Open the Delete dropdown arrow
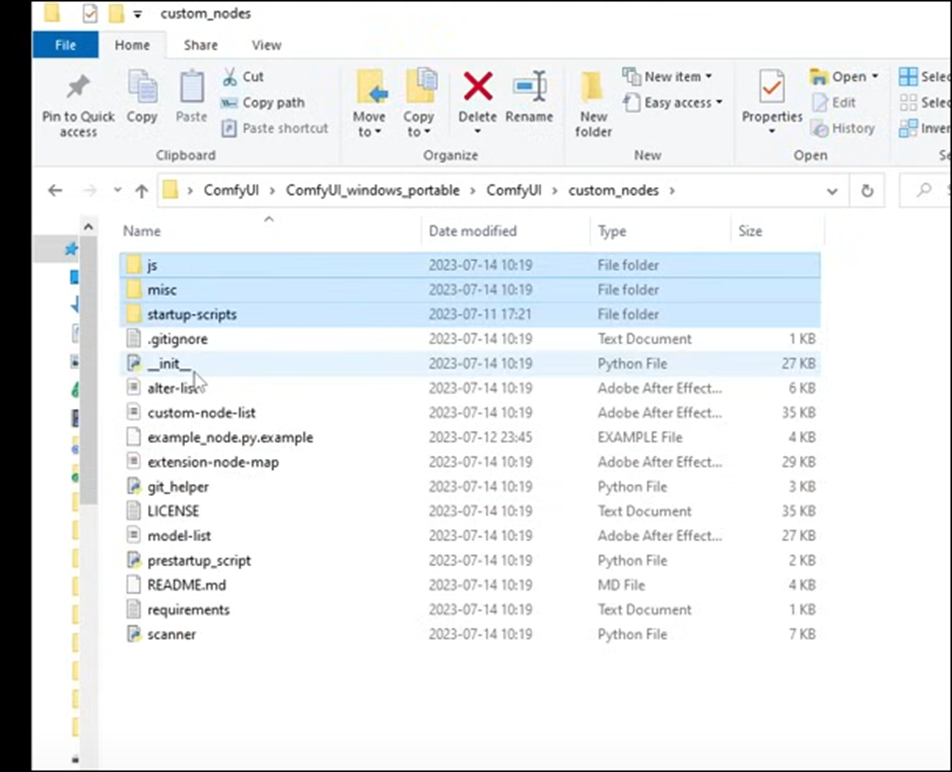Image resolution: width=952 pixels, height=772 pixels. (x=477, y=131)
